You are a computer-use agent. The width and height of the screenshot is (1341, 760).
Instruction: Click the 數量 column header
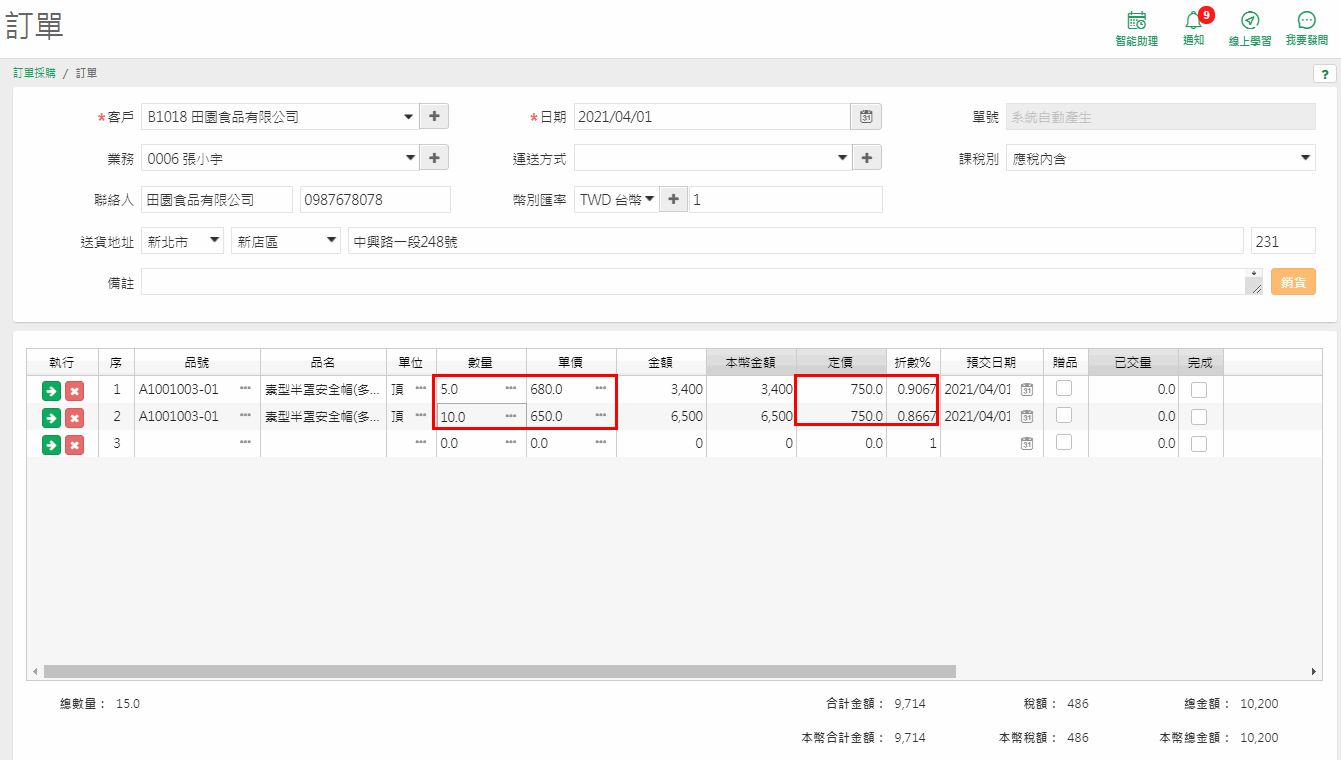point(481,363)
